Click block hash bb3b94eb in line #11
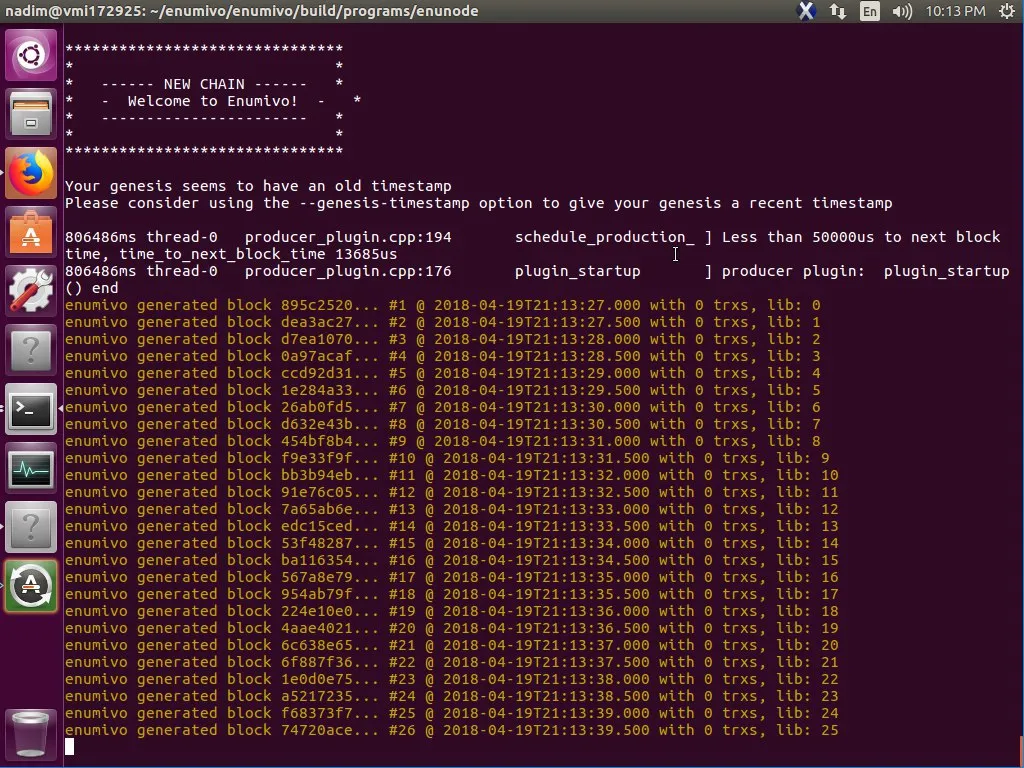This screenshot has width=1024, height=768. pos(317,475)
